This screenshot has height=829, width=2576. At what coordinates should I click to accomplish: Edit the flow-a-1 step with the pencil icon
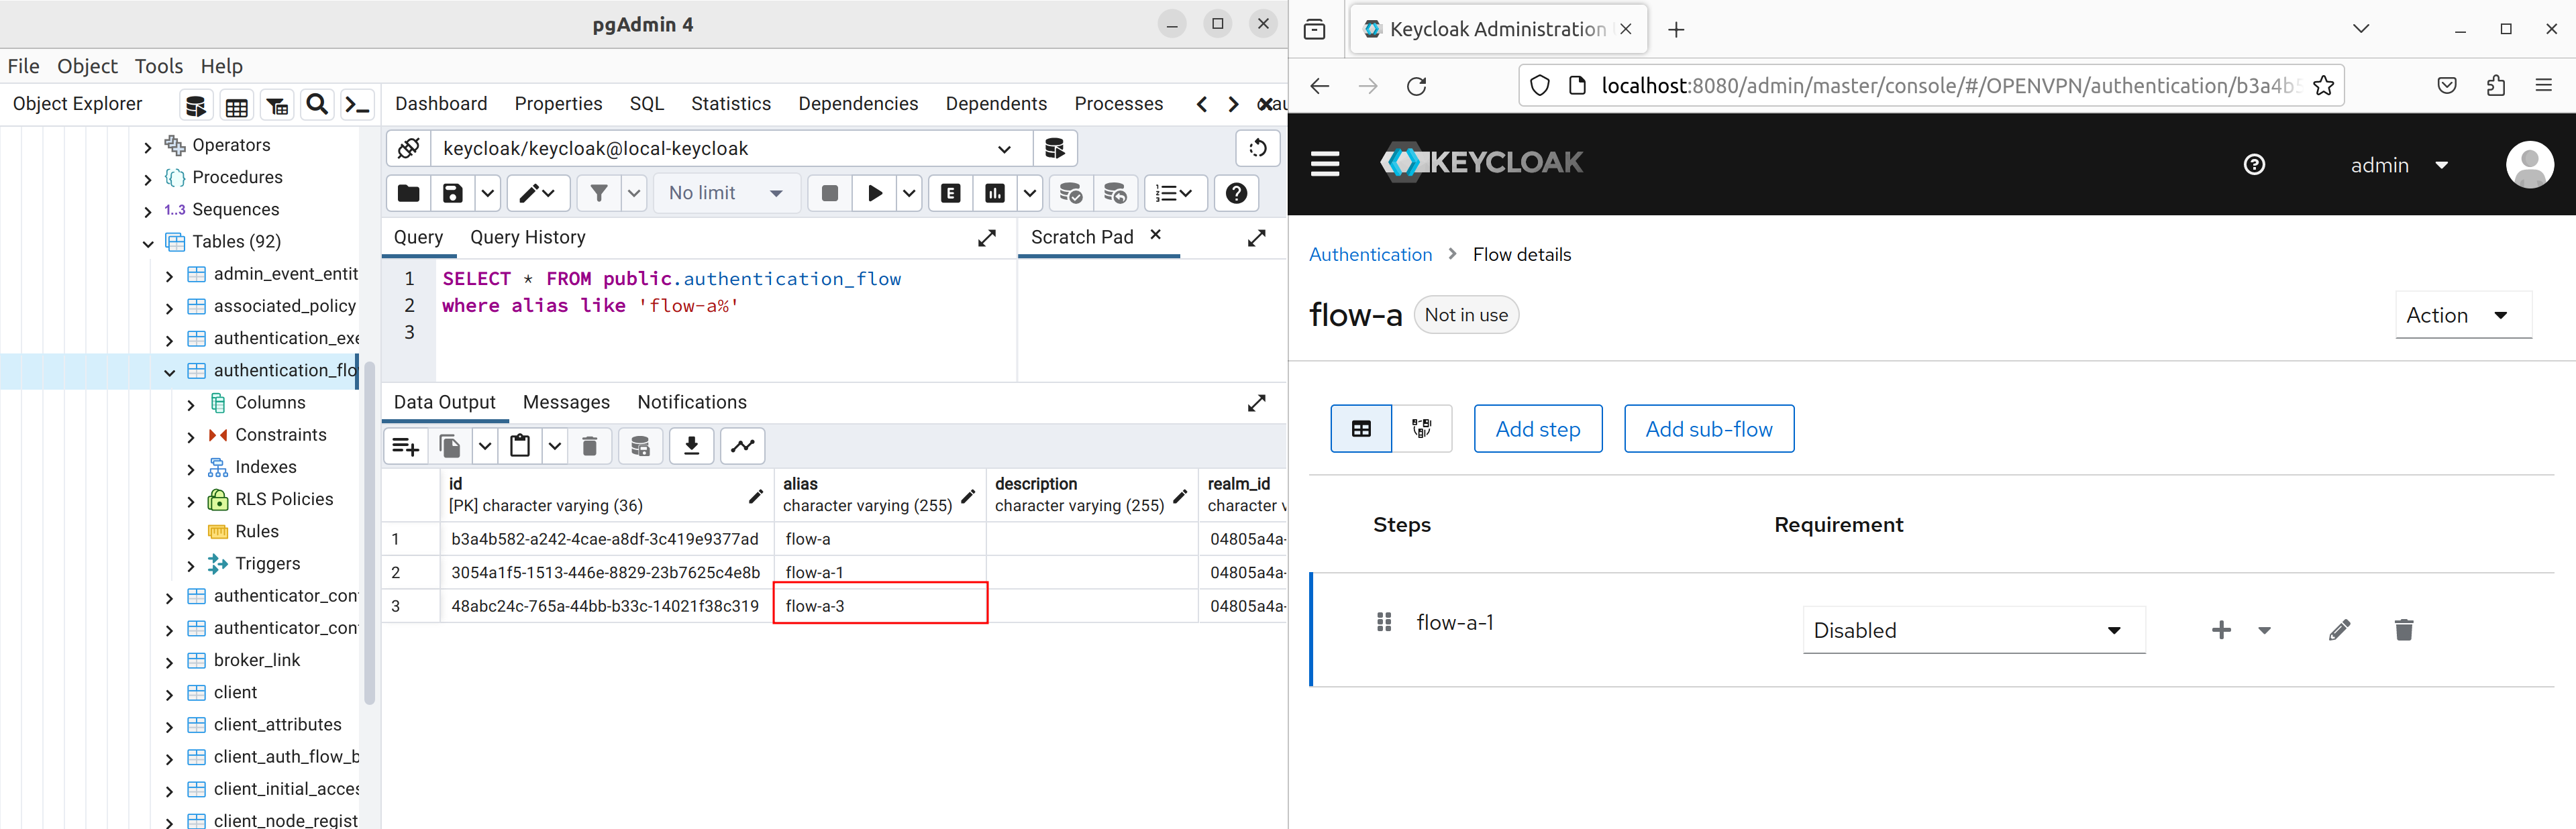(x=2339, y=630)
